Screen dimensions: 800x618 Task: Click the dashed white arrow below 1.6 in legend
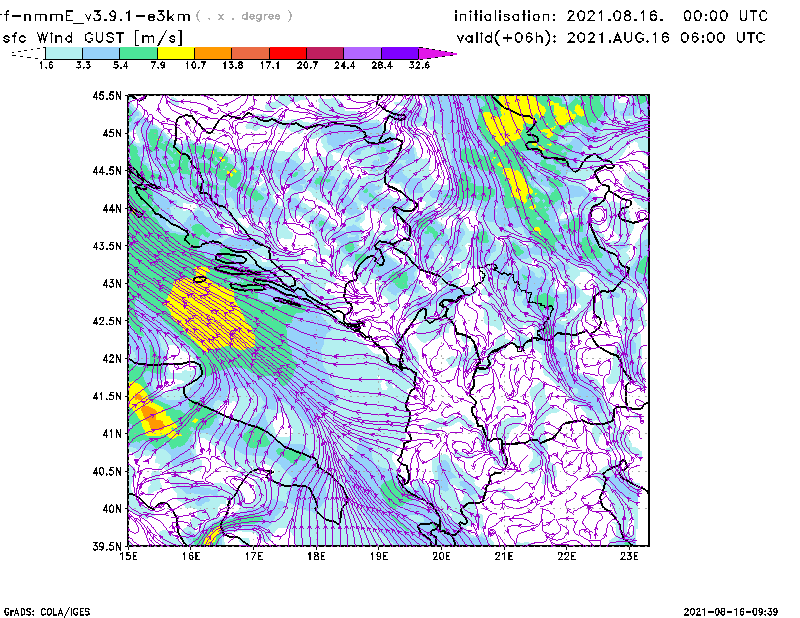pos(28,53)
